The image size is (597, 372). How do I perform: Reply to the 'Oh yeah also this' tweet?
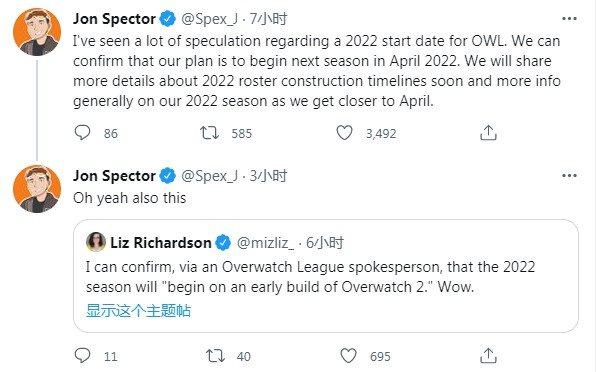tap(82, 356)
